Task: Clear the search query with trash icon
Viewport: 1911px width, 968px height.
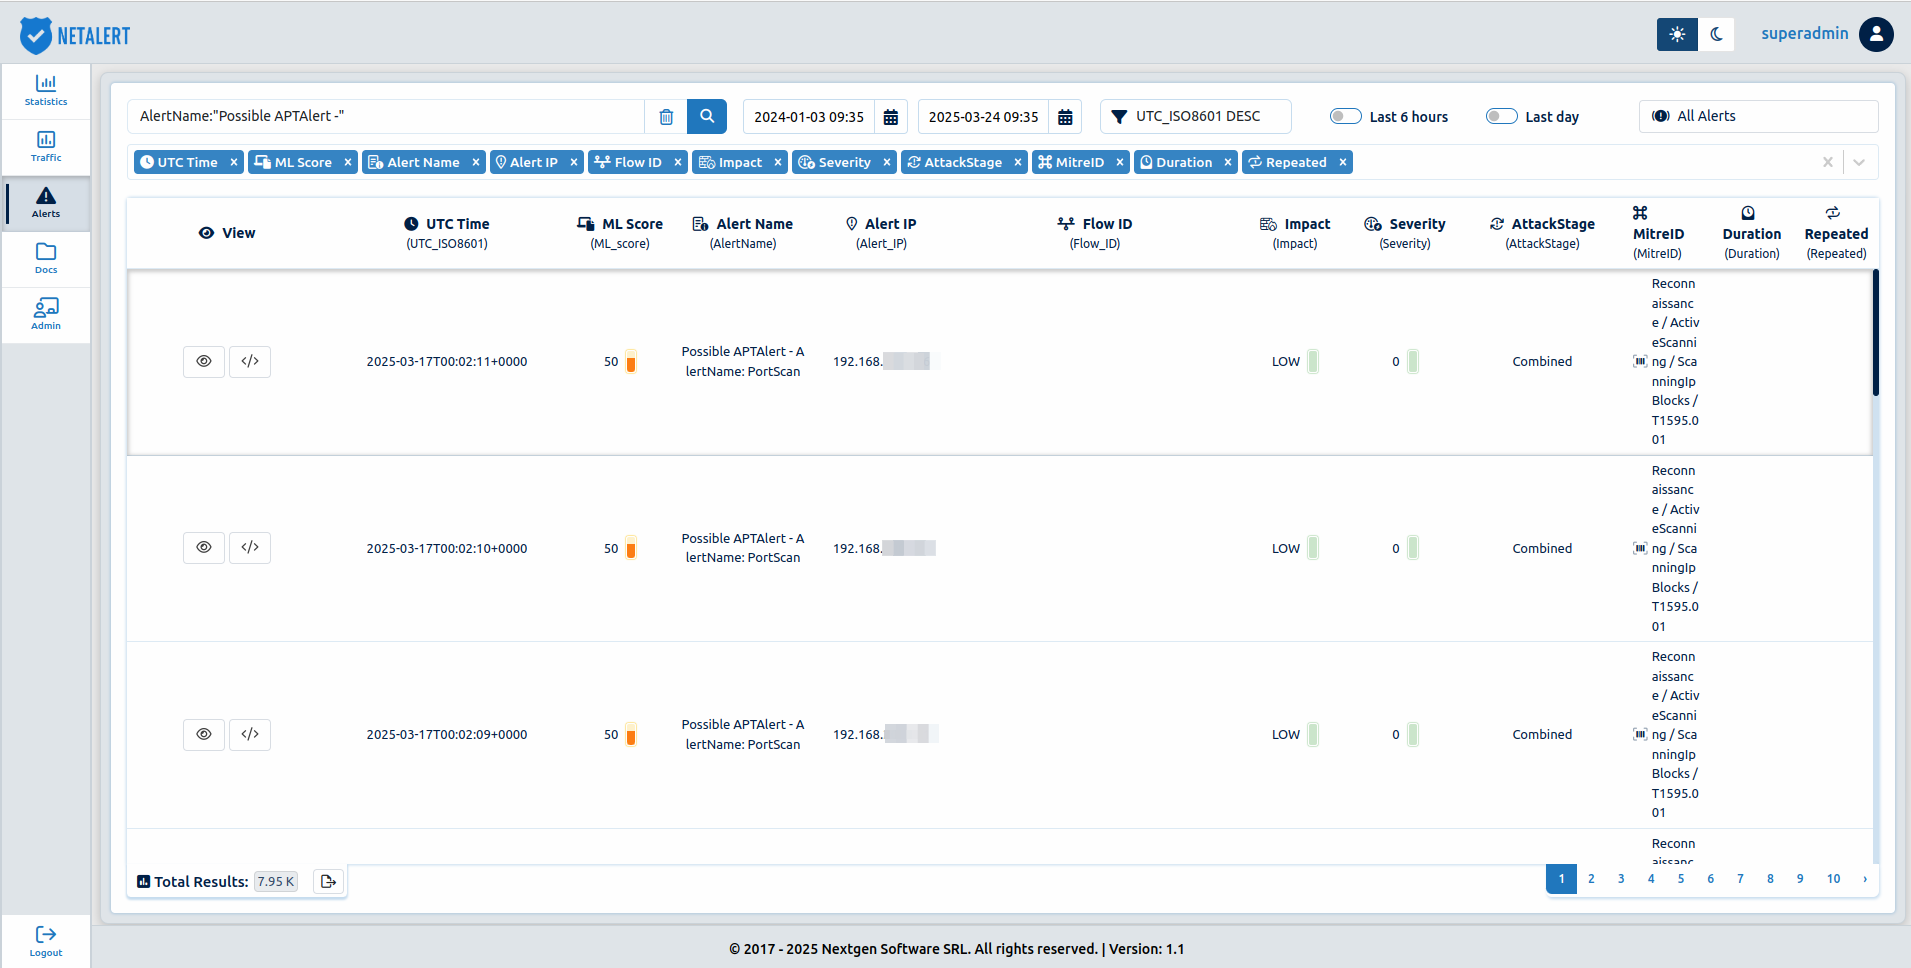Action: pyautogui.click(x=666, y=117)
